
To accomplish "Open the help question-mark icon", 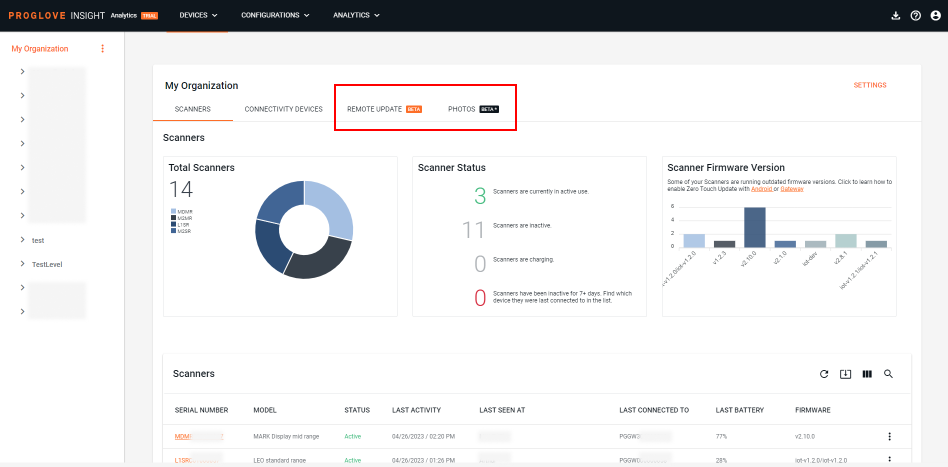I will [915, 16].
